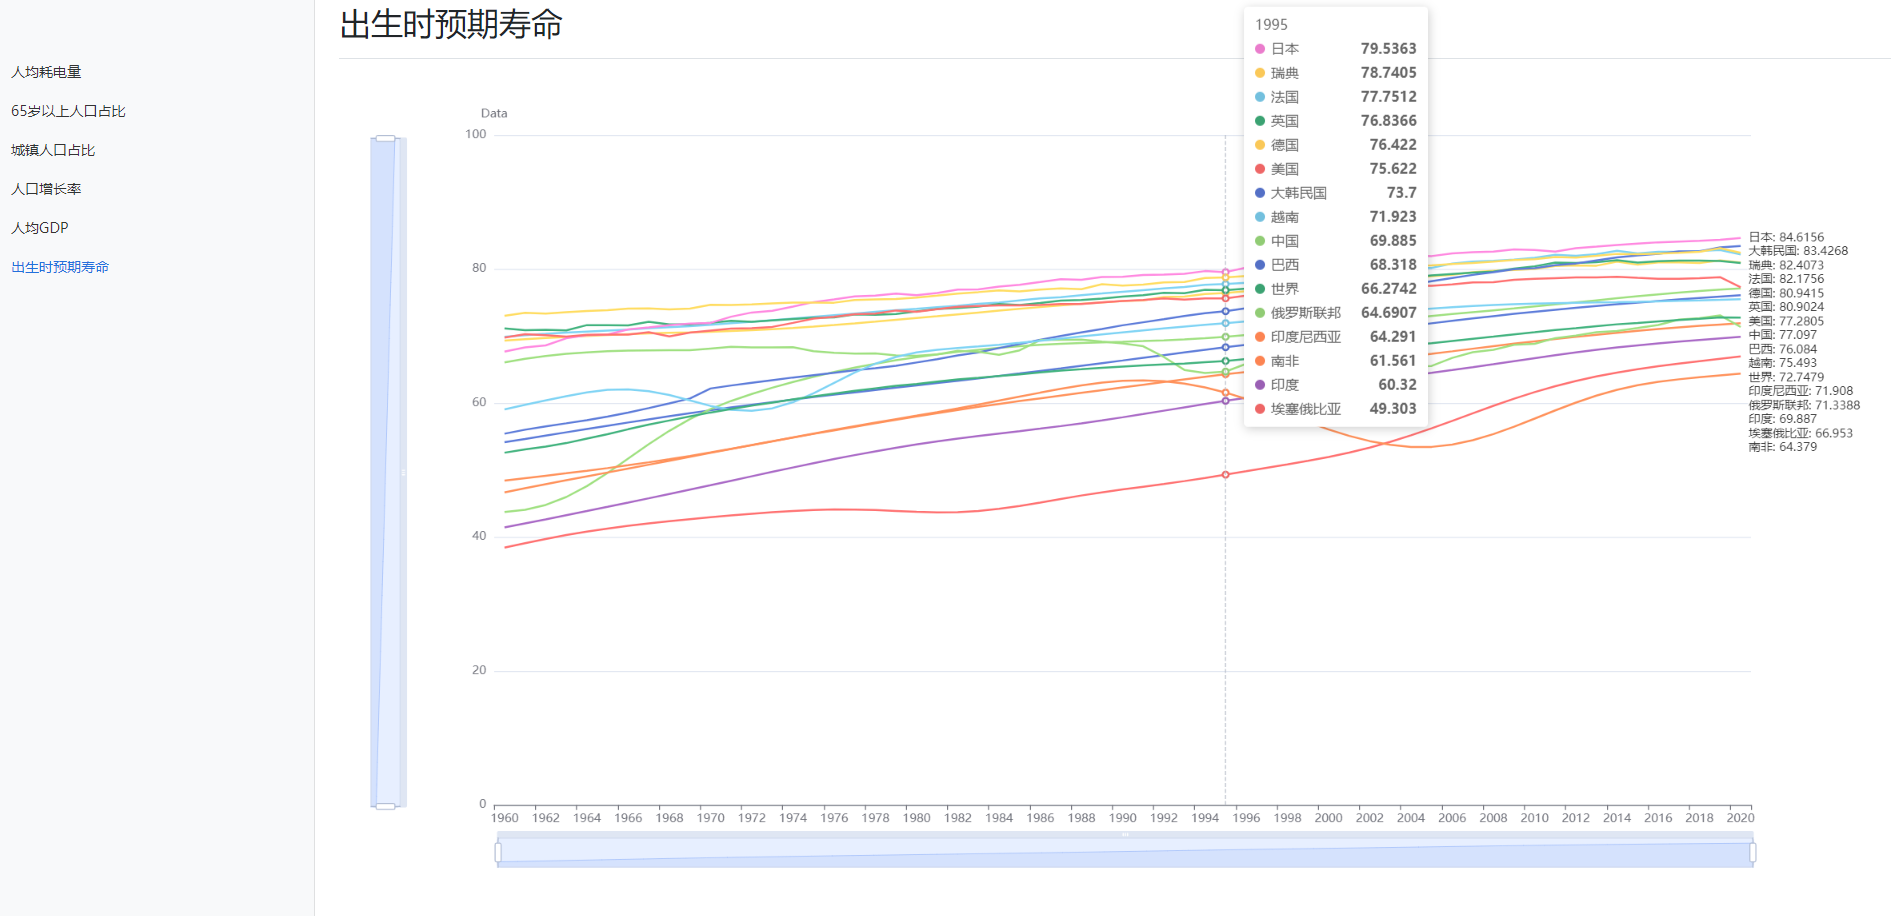
Task: Click the 1960 x-axis label
Action: (505, 818)
